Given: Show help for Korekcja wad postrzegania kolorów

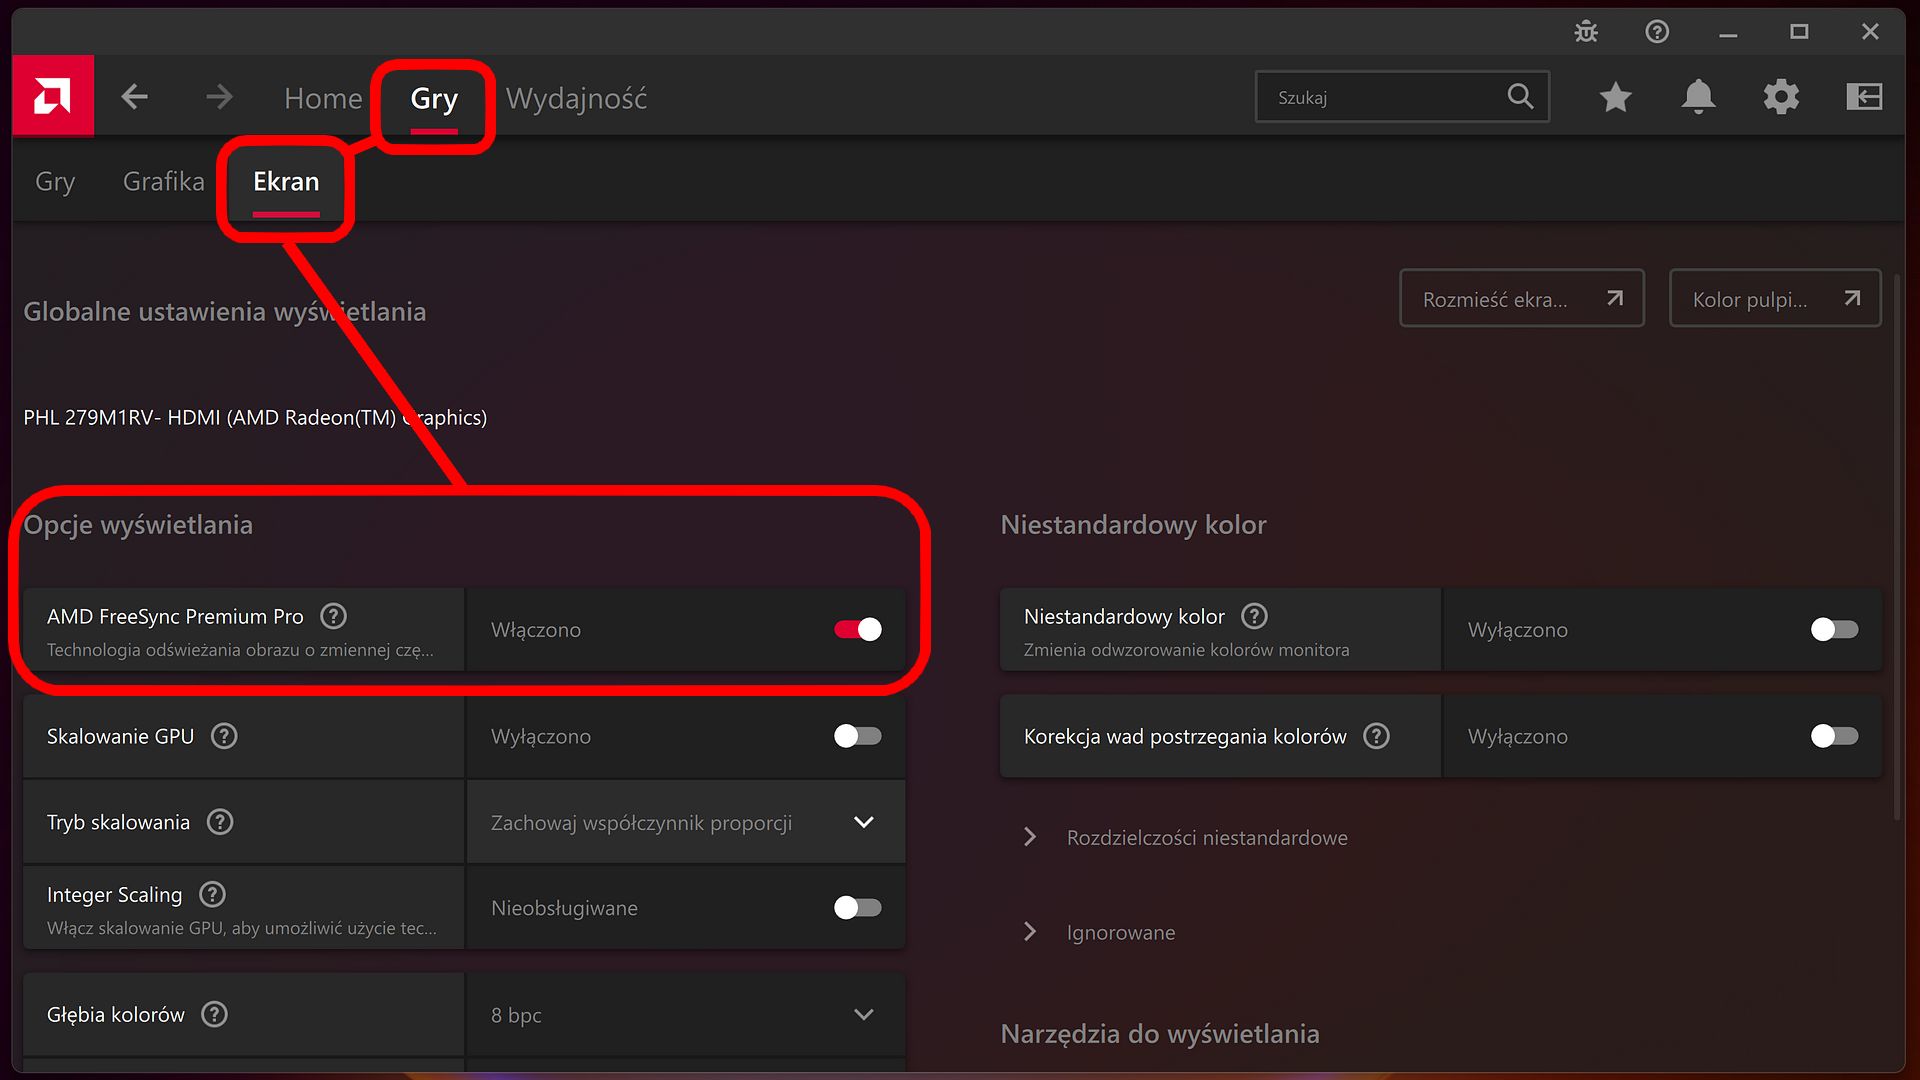Looking at the screenshot, I should coord(1377,736).
